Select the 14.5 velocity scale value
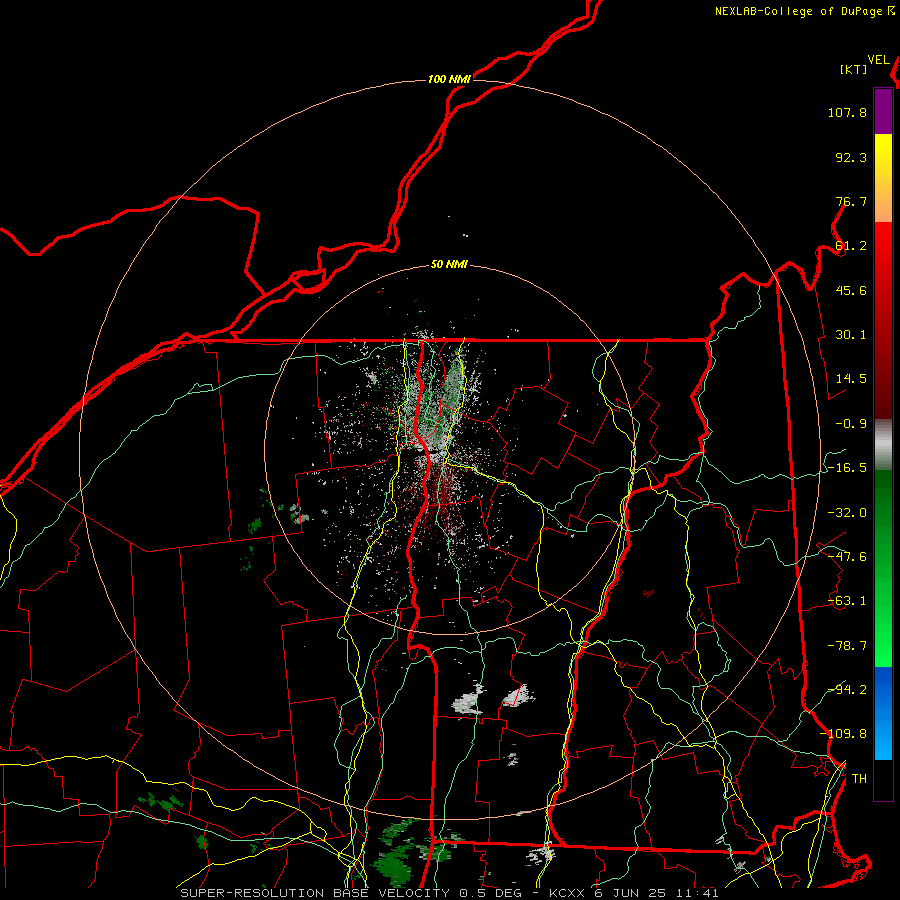Viewport: 900px width, 900px height. [x=851, y=379]
